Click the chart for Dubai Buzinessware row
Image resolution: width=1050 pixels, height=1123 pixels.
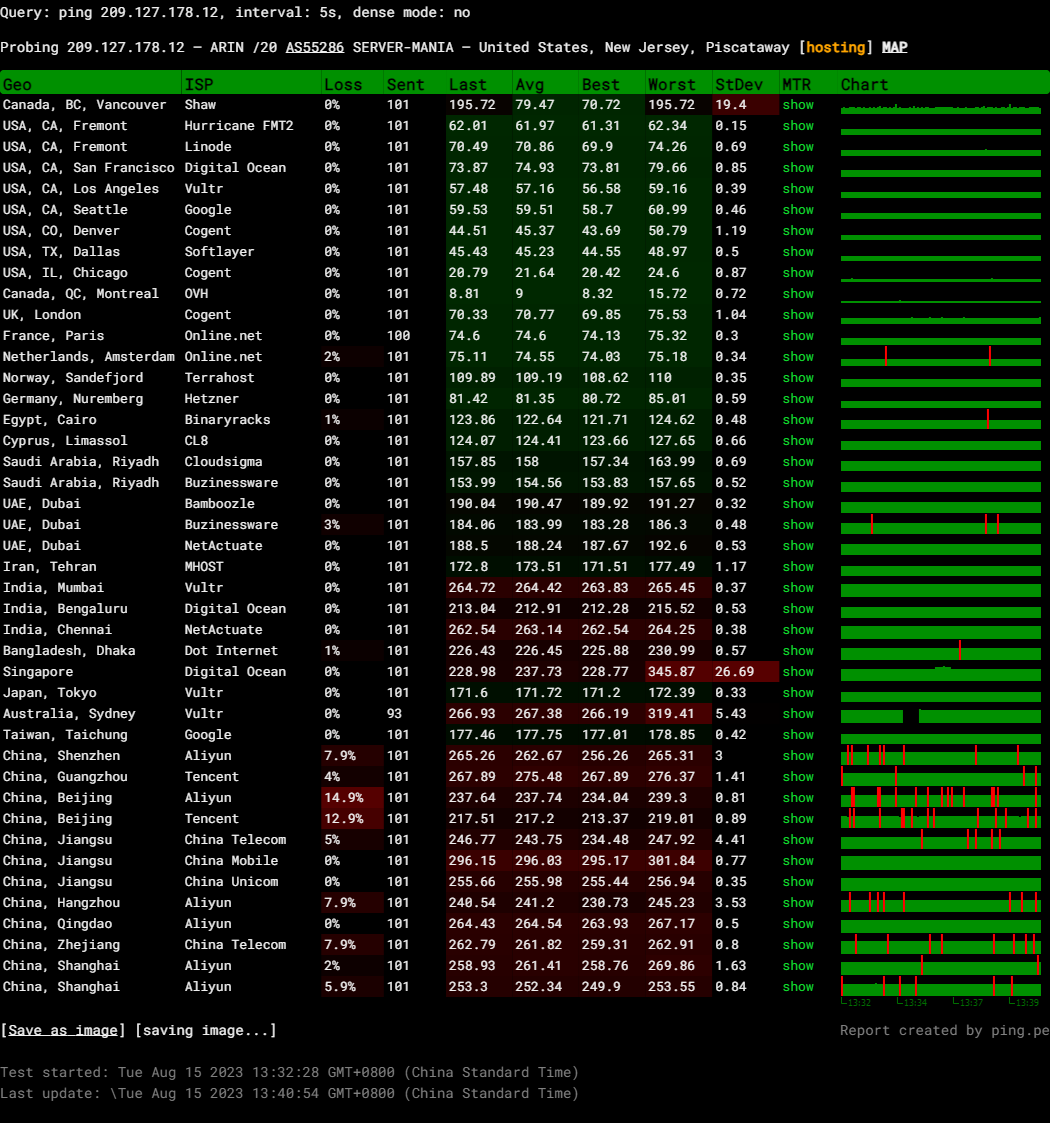(940, 525)
